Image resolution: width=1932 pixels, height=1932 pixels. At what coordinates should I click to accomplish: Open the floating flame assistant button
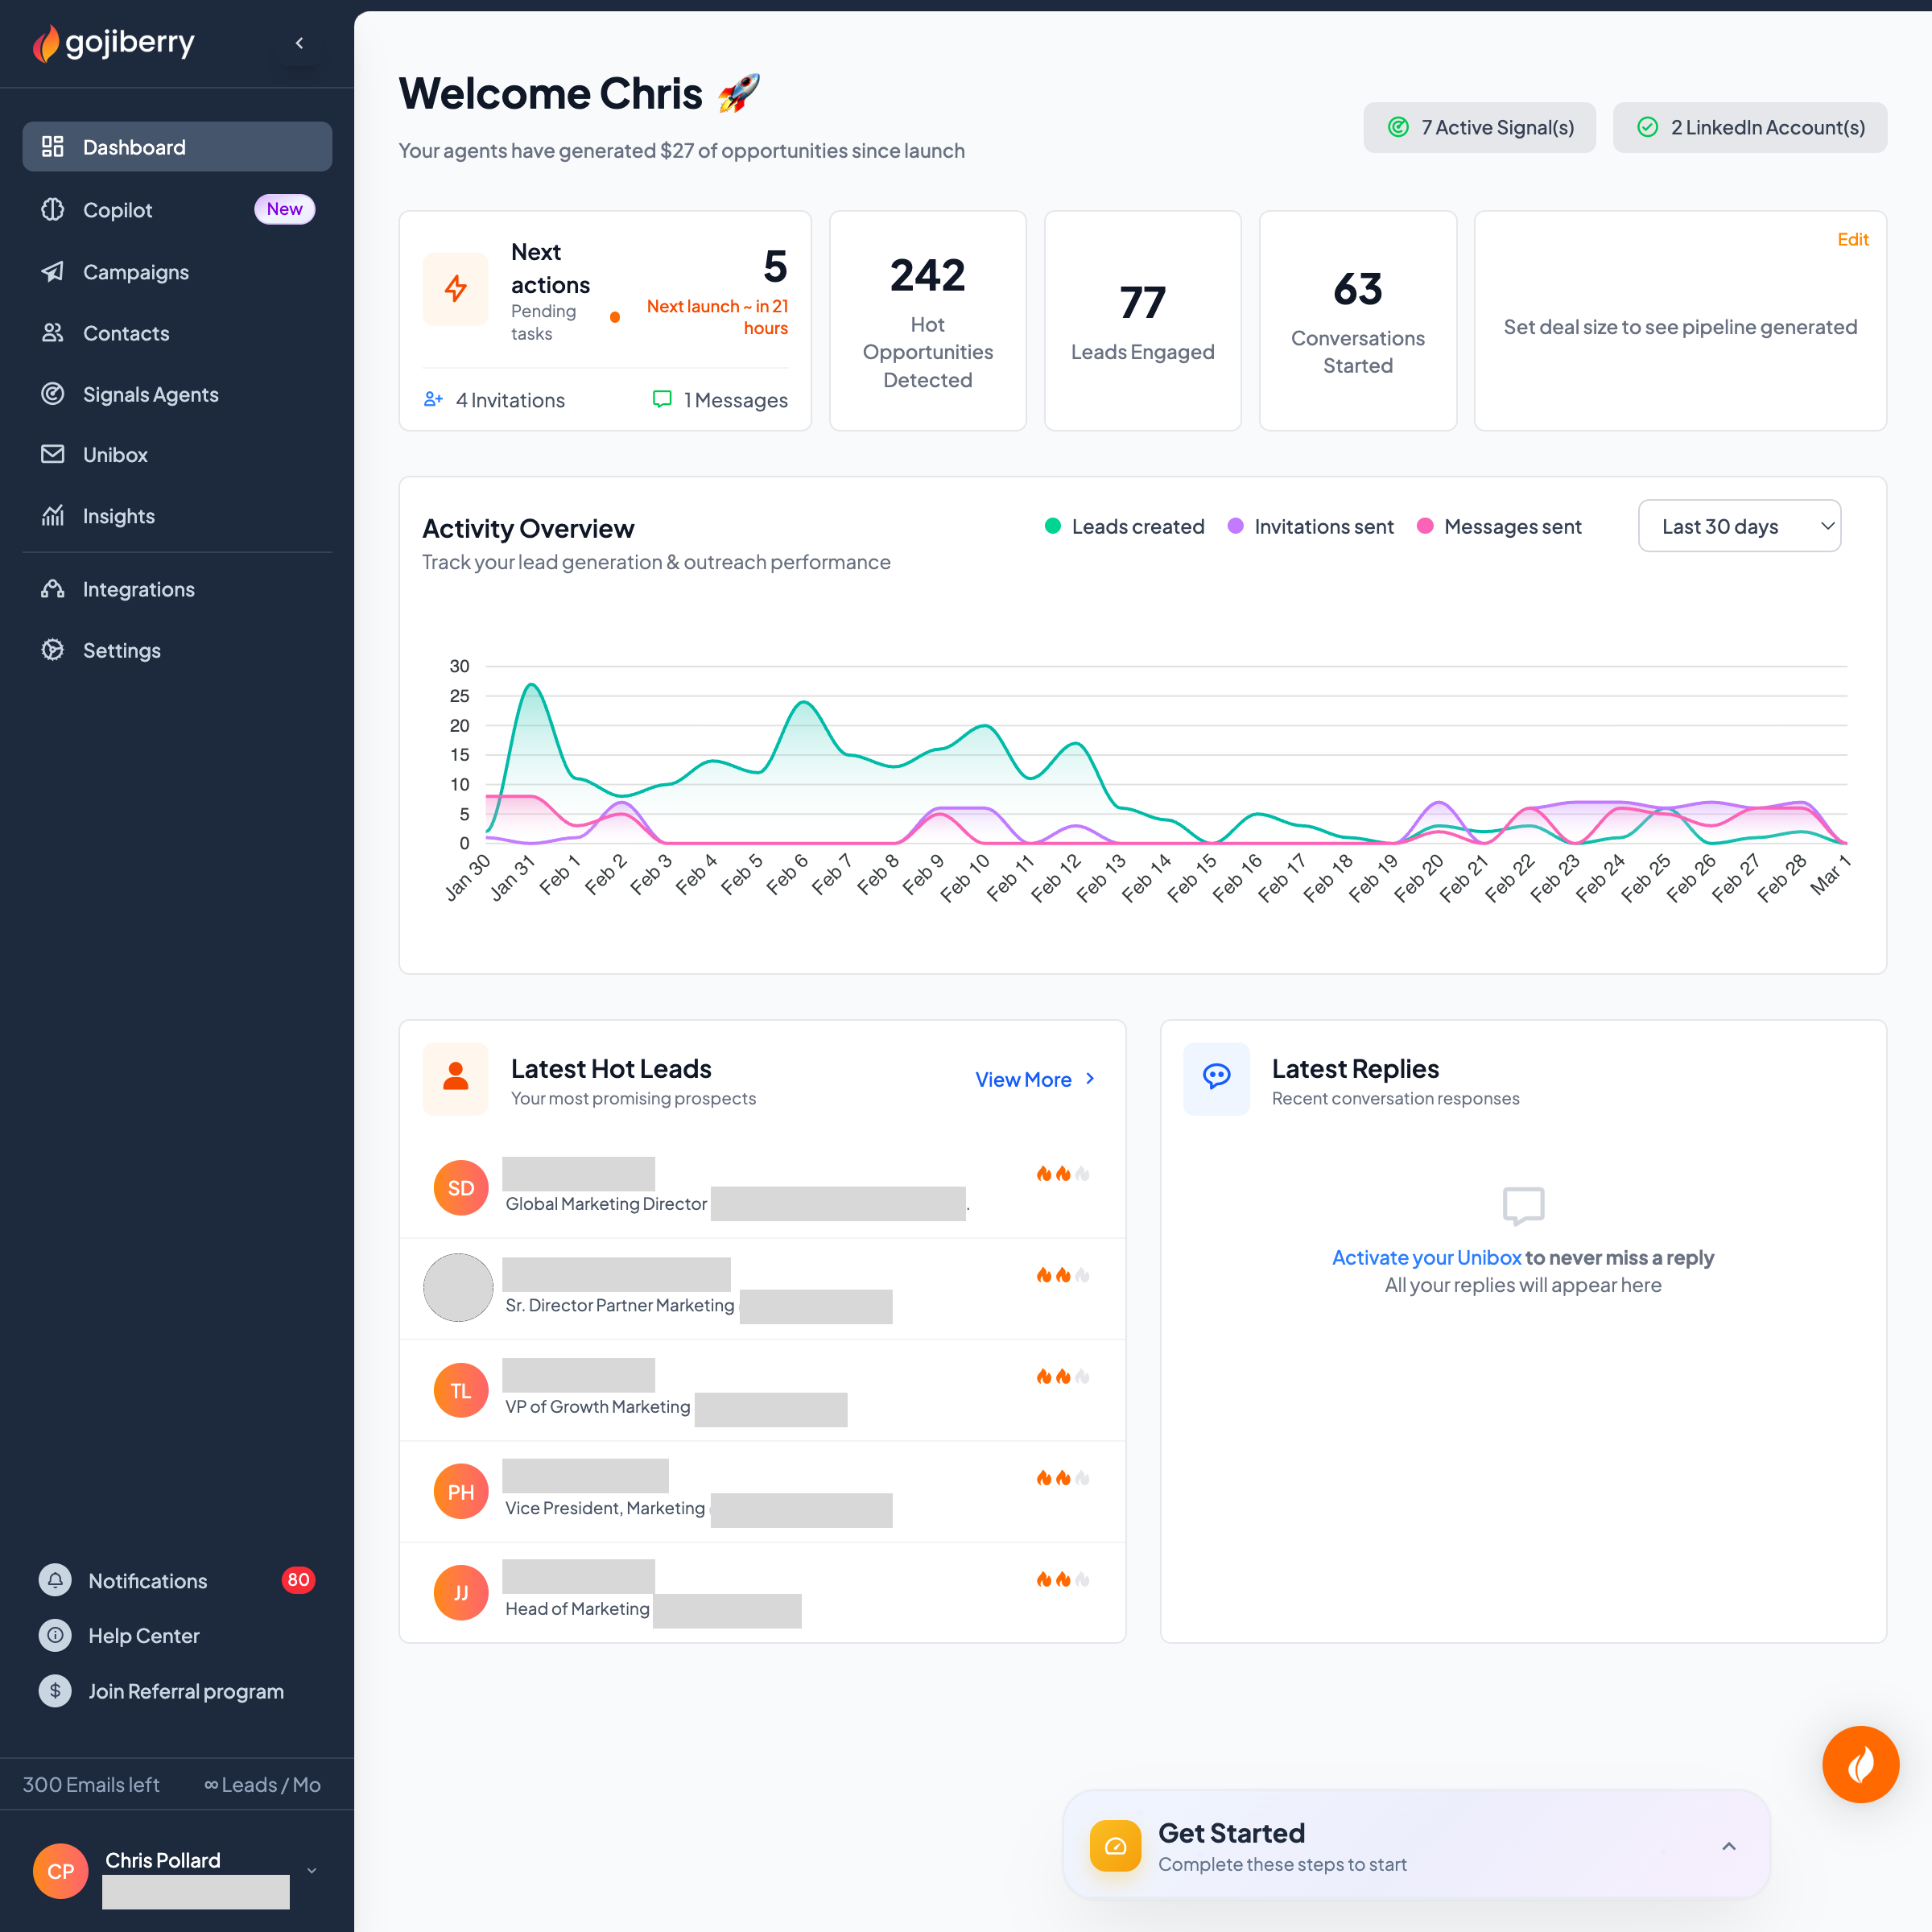(x=1860, y=1764)
